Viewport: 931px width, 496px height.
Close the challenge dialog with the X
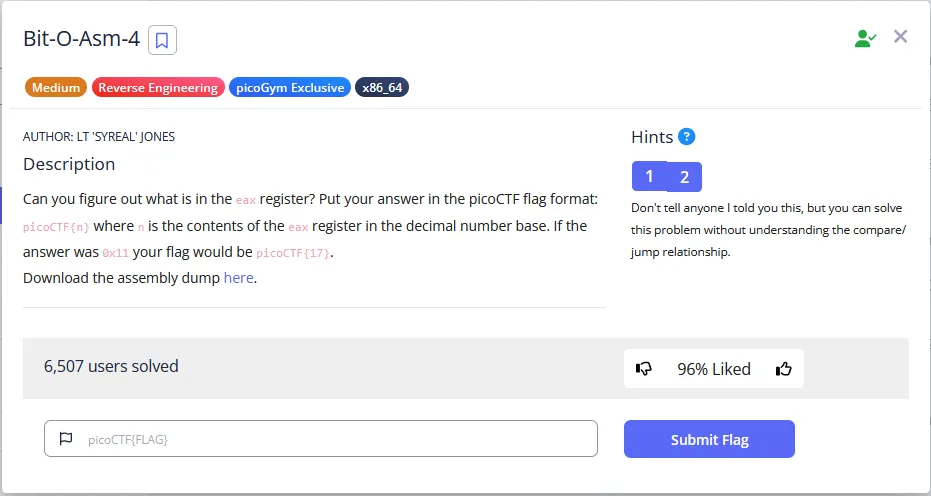coord(900,37)
